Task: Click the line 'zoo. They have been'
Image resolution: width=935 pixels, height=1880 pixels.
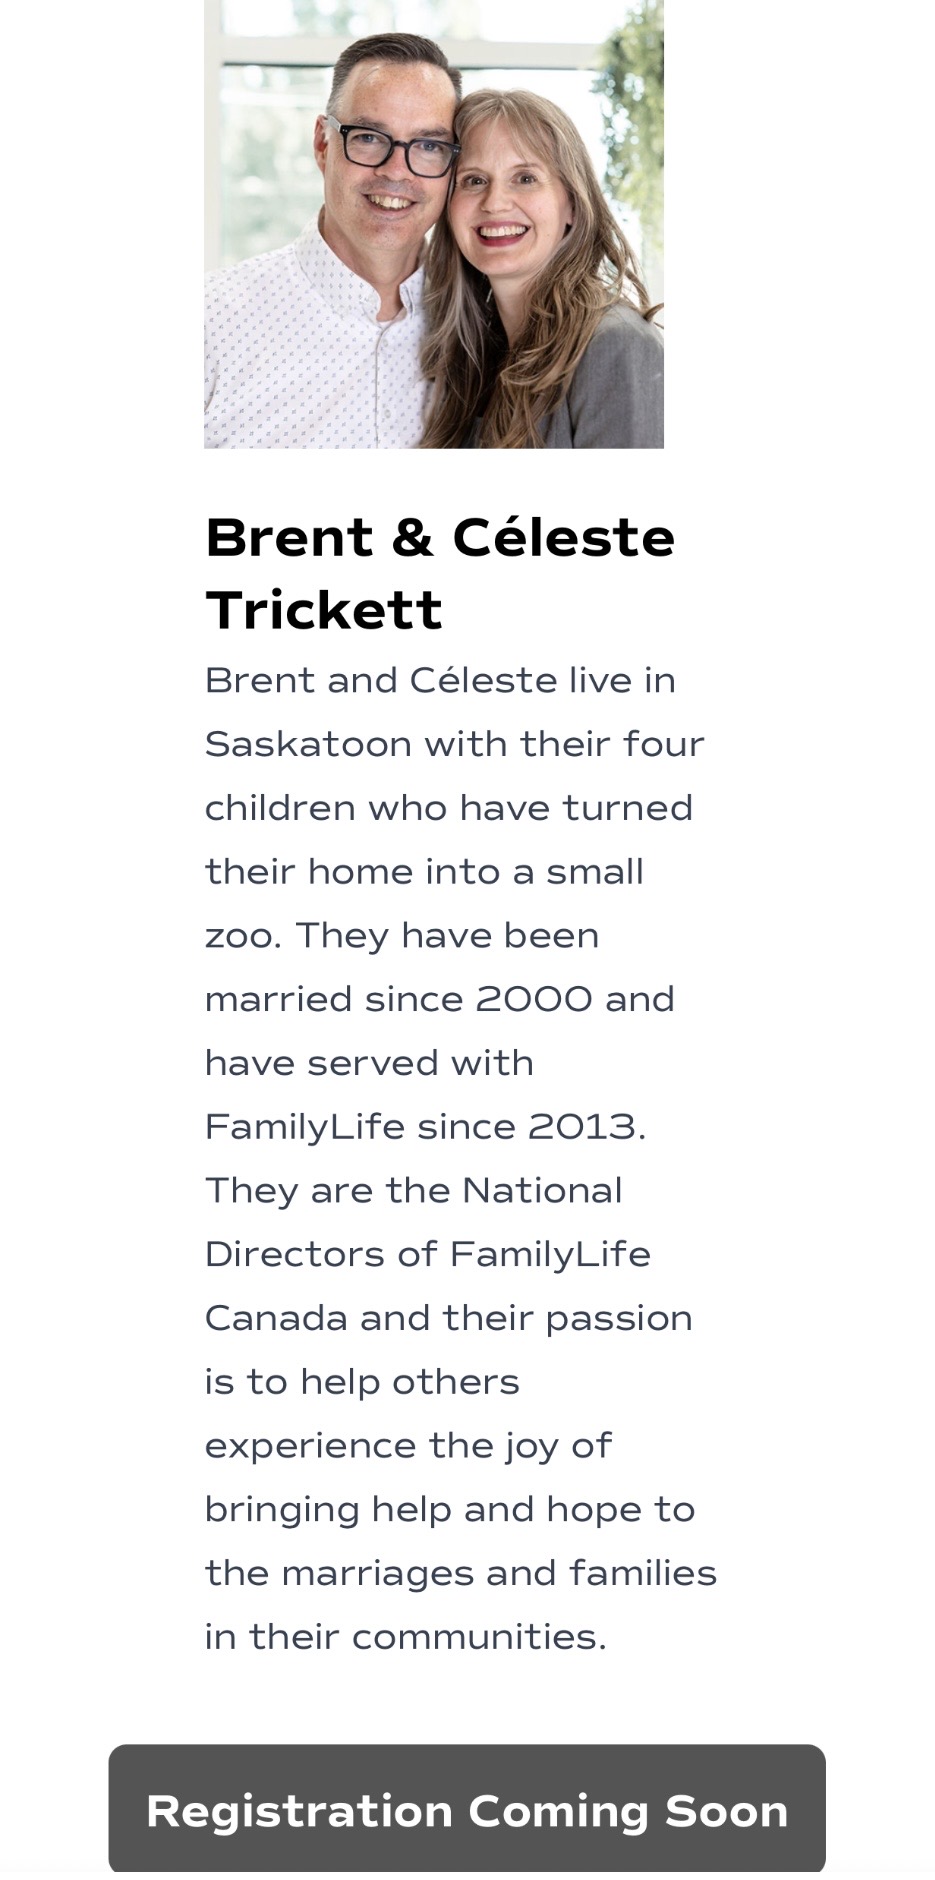Action: click(402, 936)
